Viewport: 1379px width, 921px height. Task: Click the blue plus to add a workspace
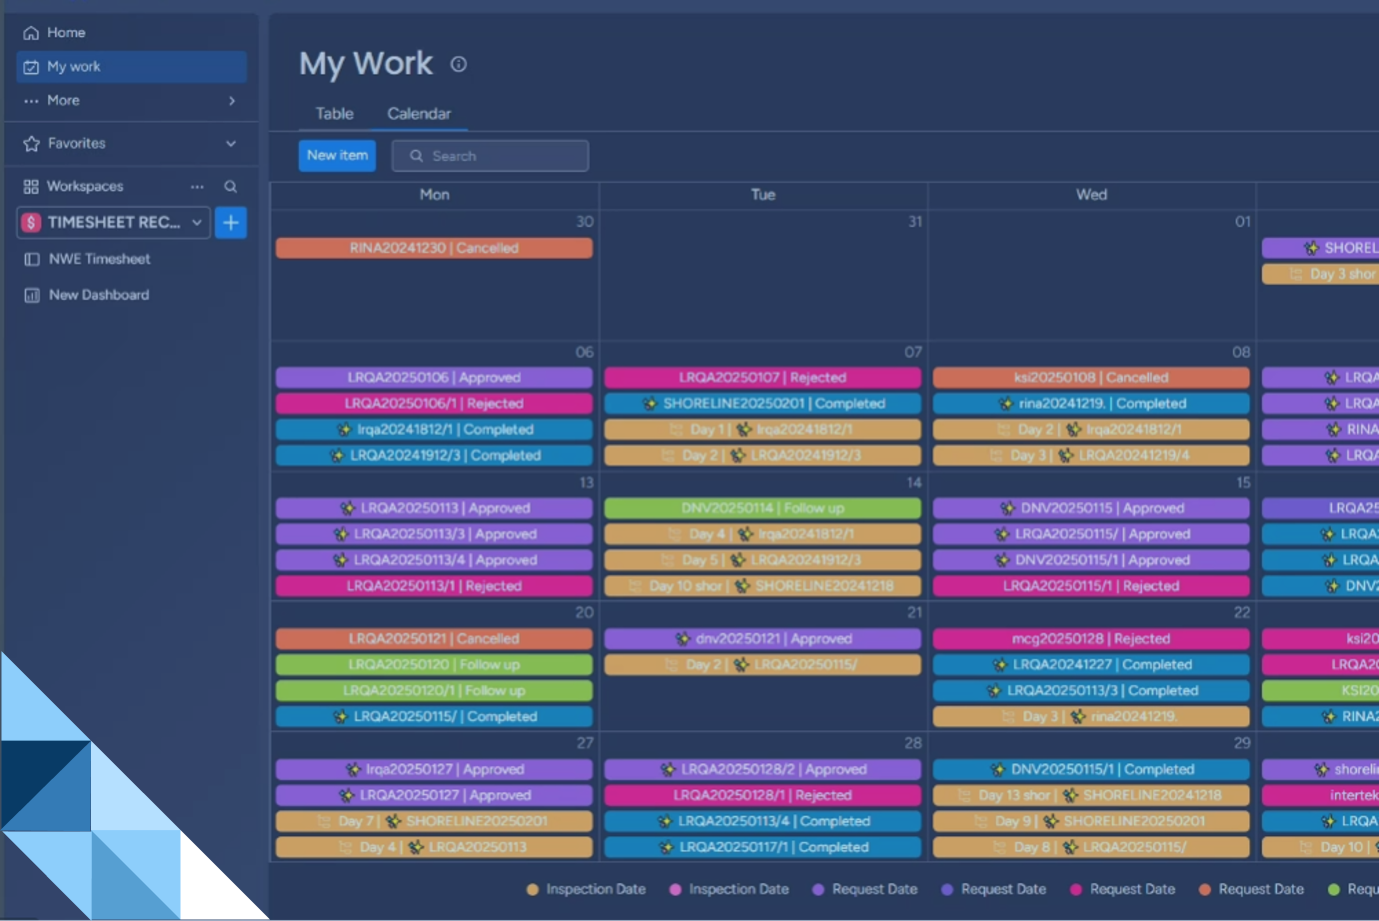[x=231, y=222]
